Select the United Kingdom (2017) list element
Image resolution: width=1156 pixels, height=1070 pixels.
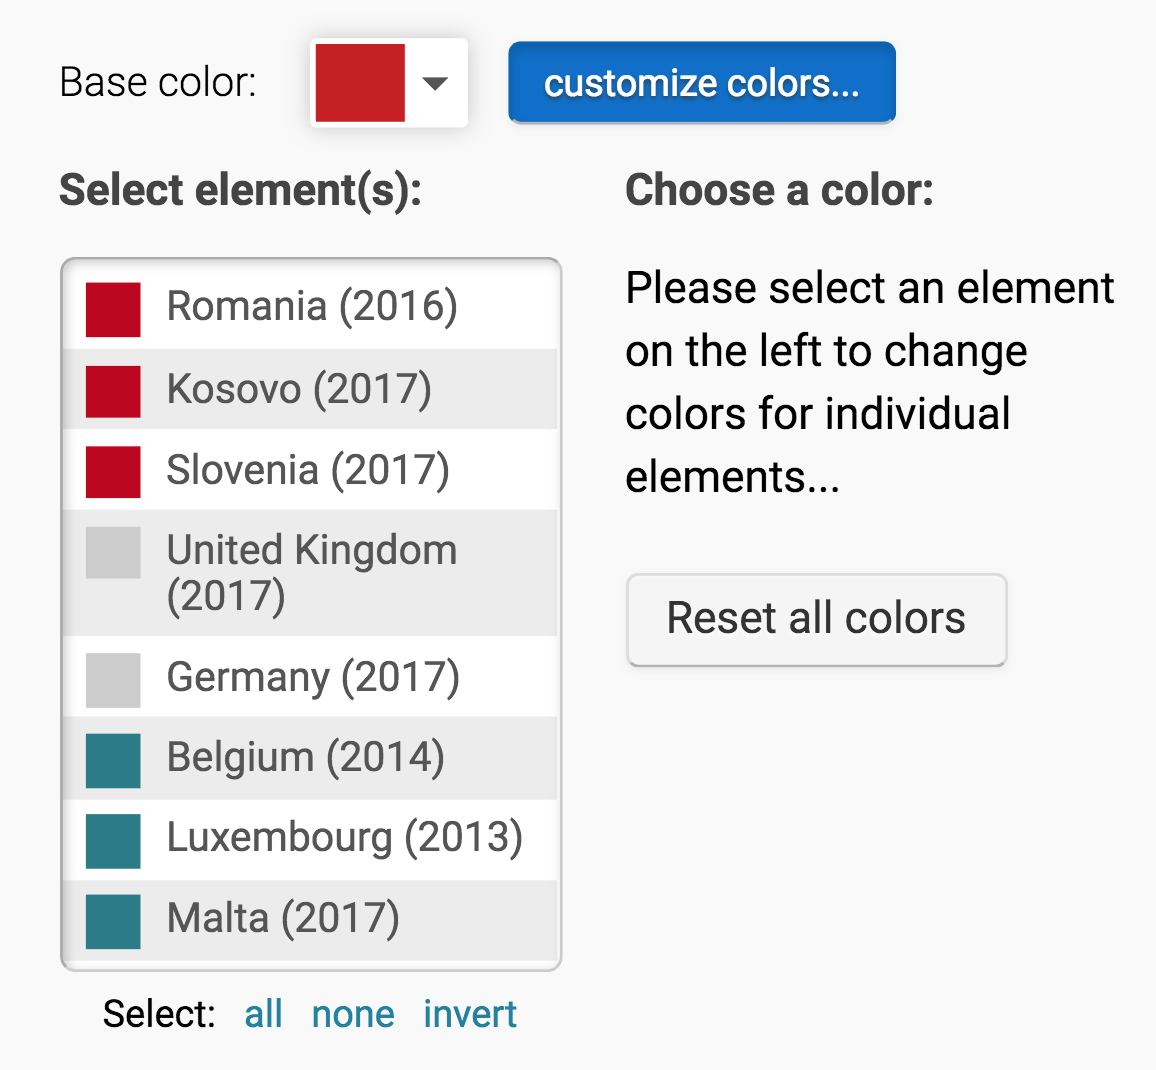(x=311, y=572)
